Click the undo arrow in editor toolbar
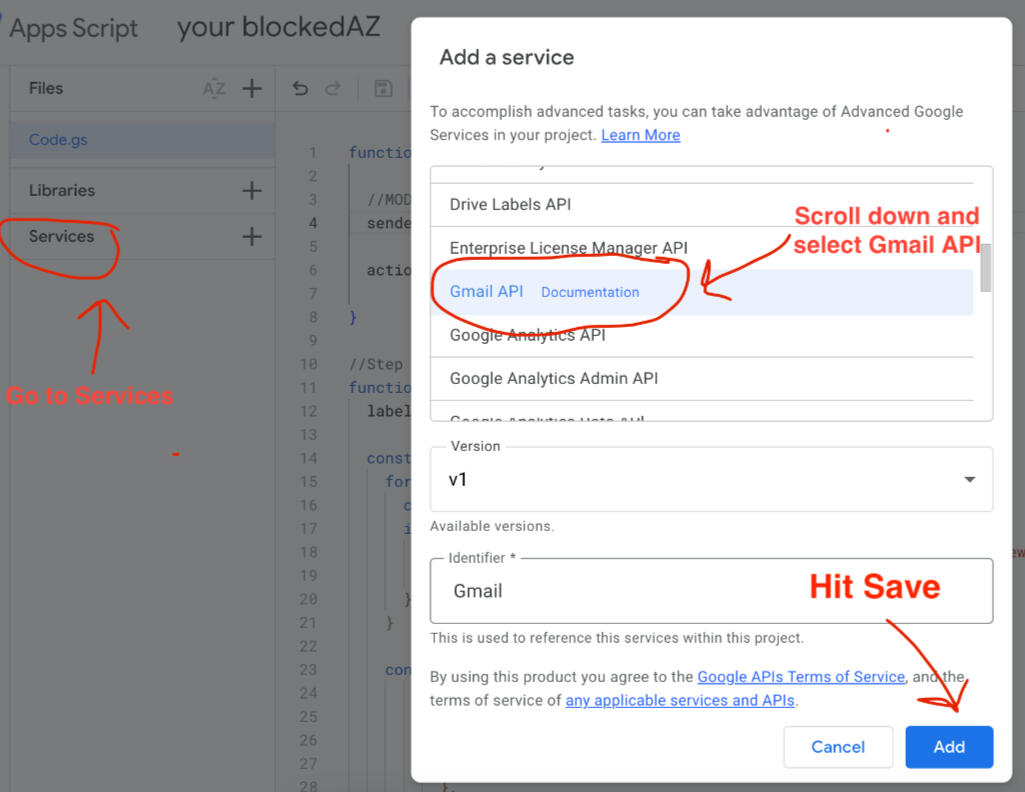 [300, 88]
